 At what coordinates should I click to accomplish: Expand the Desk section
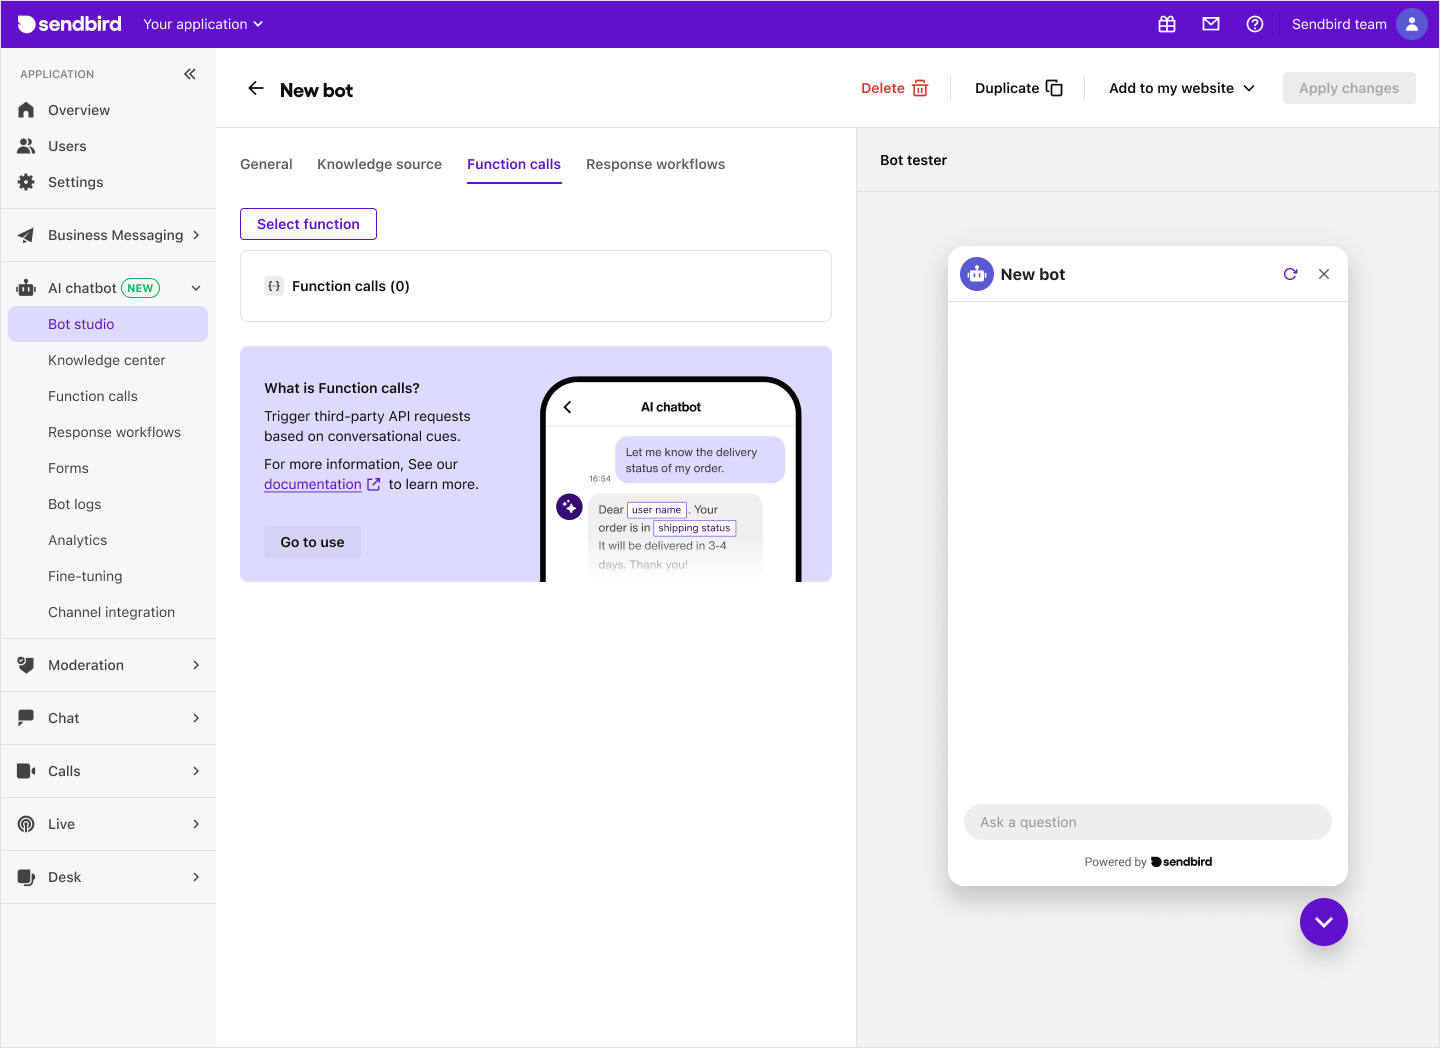coord(108,877)
